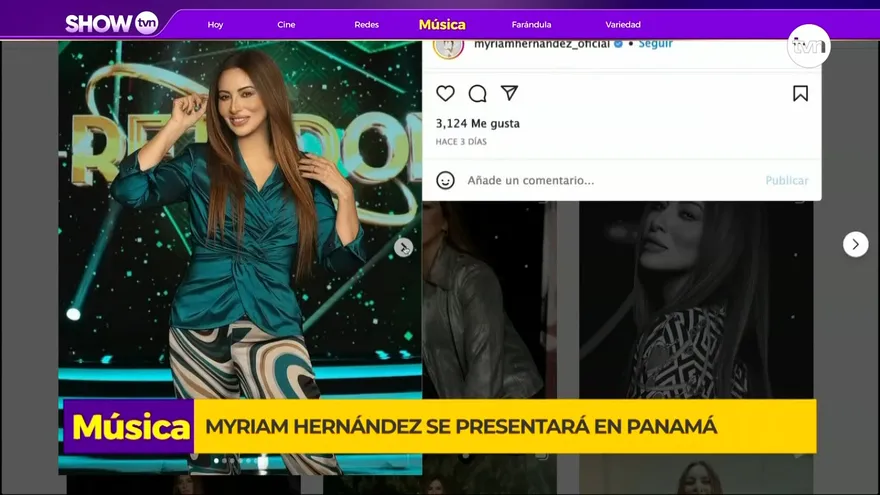Open myriamhernandez_oficial username link
The image size is (880, 495).
click(x=542, y=44)
